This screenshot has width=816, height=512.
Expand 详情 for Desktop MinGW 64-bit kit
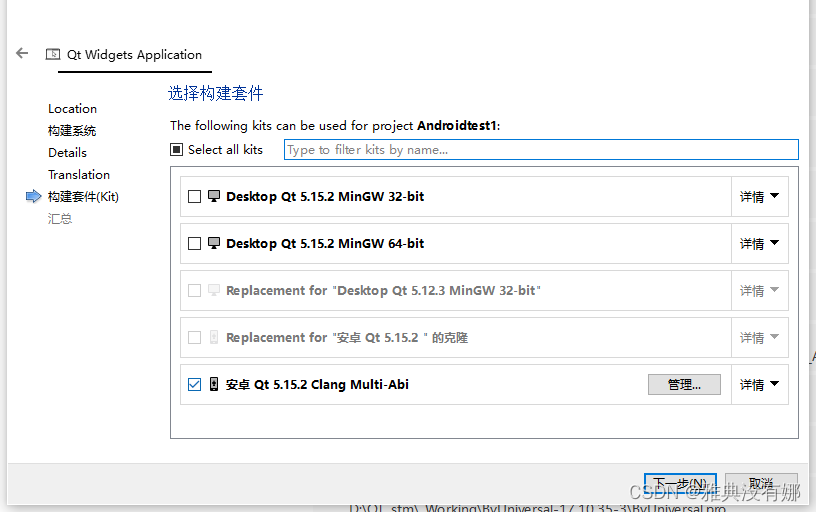(x=760, y=244)
